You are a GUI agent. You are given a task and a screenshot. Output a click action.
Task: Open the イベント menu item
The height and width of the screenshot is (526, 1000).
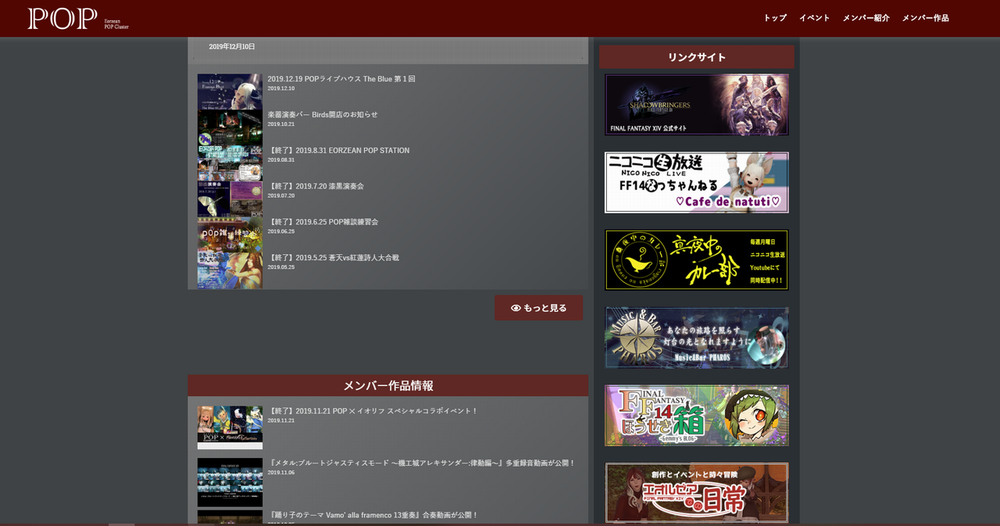click(x=814, y=18)
